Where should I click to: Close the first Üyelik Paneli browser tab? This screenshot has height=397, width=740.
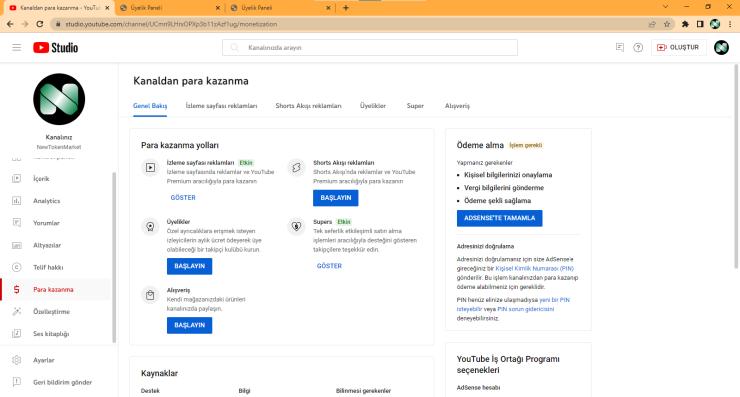click(218, 8)
